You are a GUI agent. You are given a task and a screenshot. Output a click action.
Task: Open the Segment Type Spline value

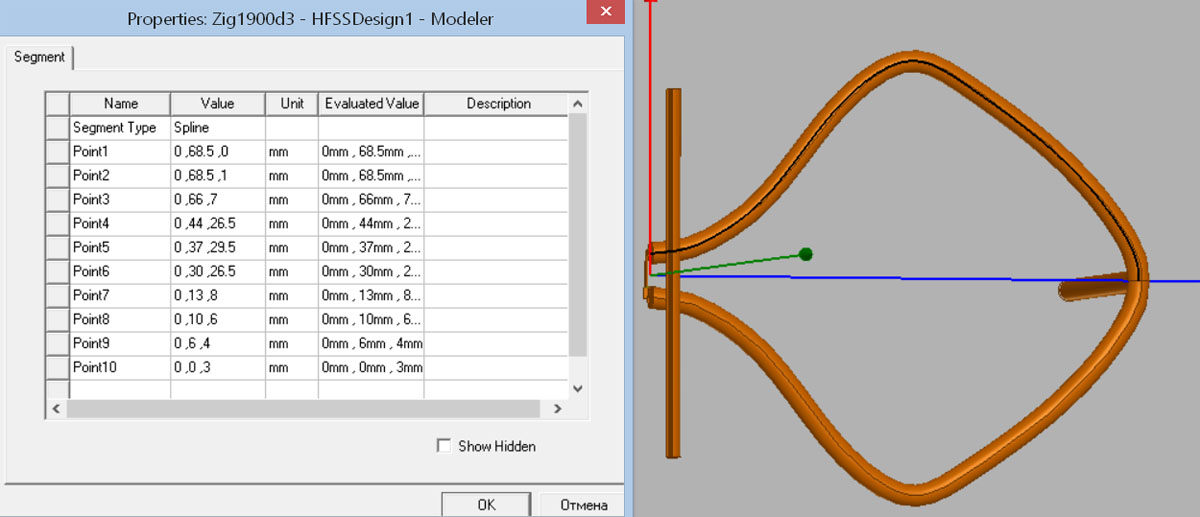point(217,128)
